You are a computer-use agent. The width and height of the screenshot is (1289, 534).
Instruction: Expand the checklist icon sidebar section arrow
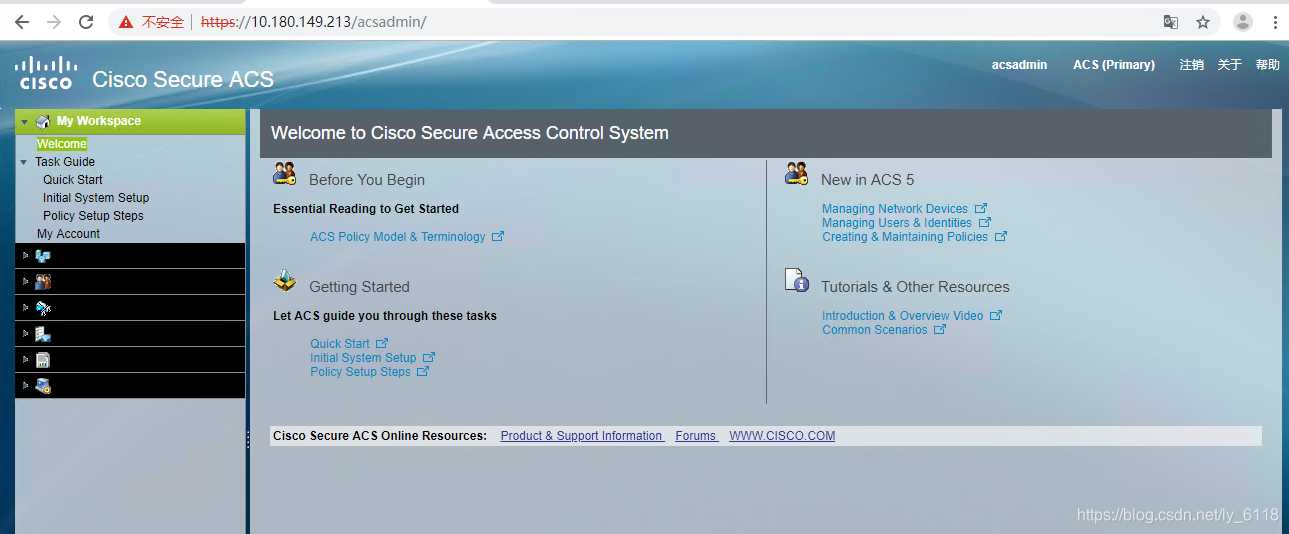click(x=25, y=334)
